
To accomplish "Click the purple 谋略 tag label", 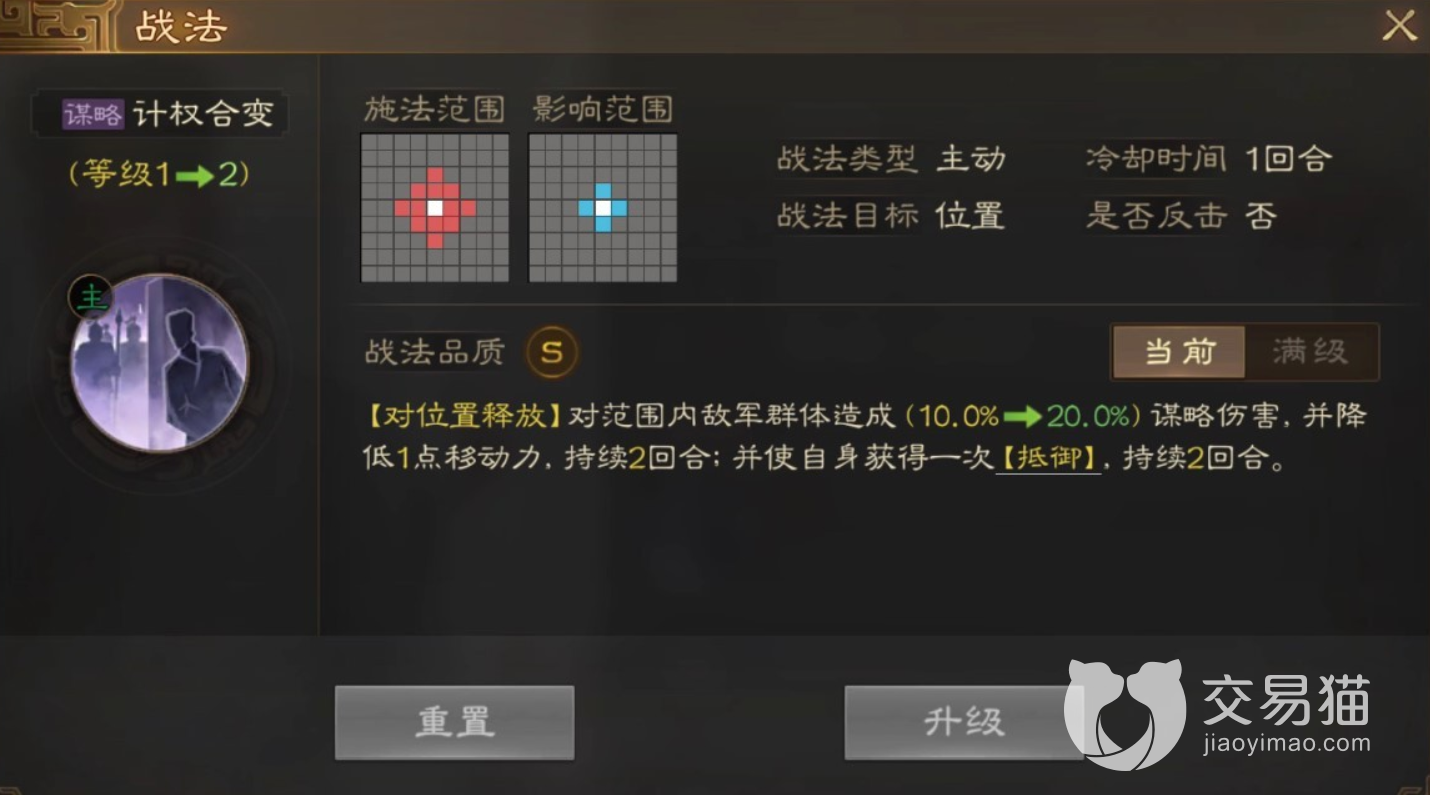I will click(x=94, y=114).
